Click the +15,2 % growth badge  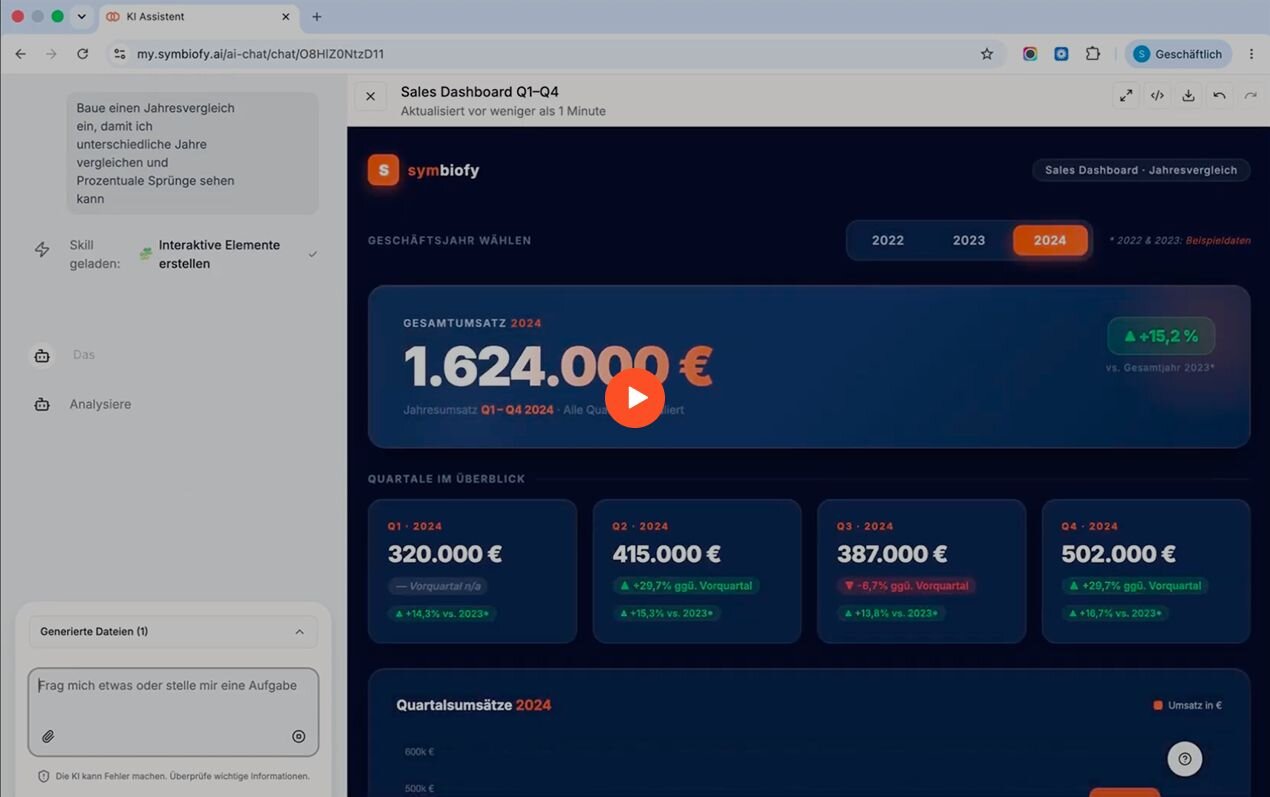[1161, 336]
